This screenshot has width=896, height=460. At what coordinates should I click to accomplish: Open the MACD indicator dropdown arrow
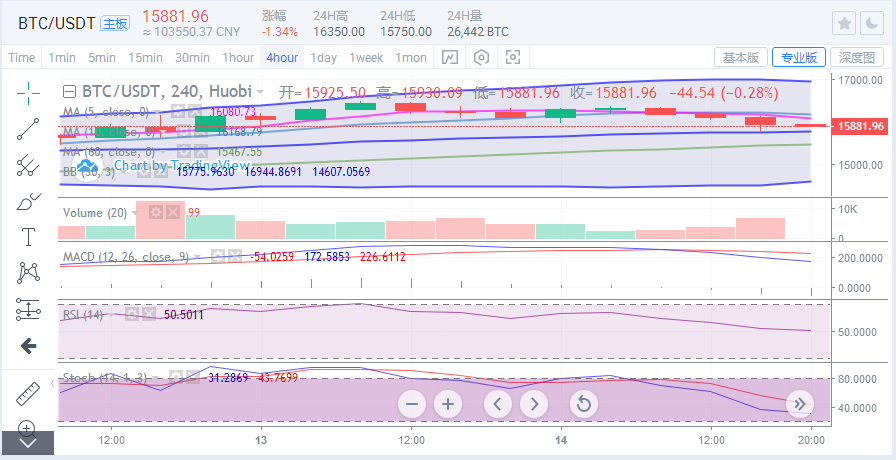[198, 257]
